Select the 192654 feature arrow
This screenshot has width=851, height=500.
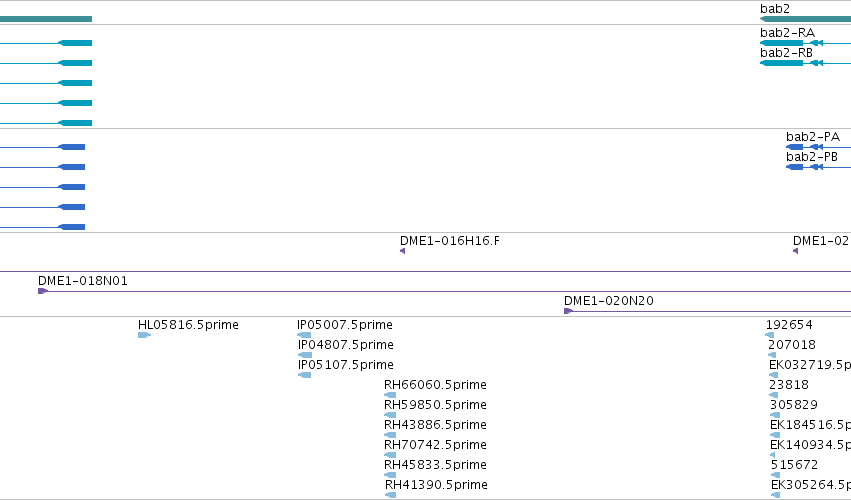(x=770, y=335)
